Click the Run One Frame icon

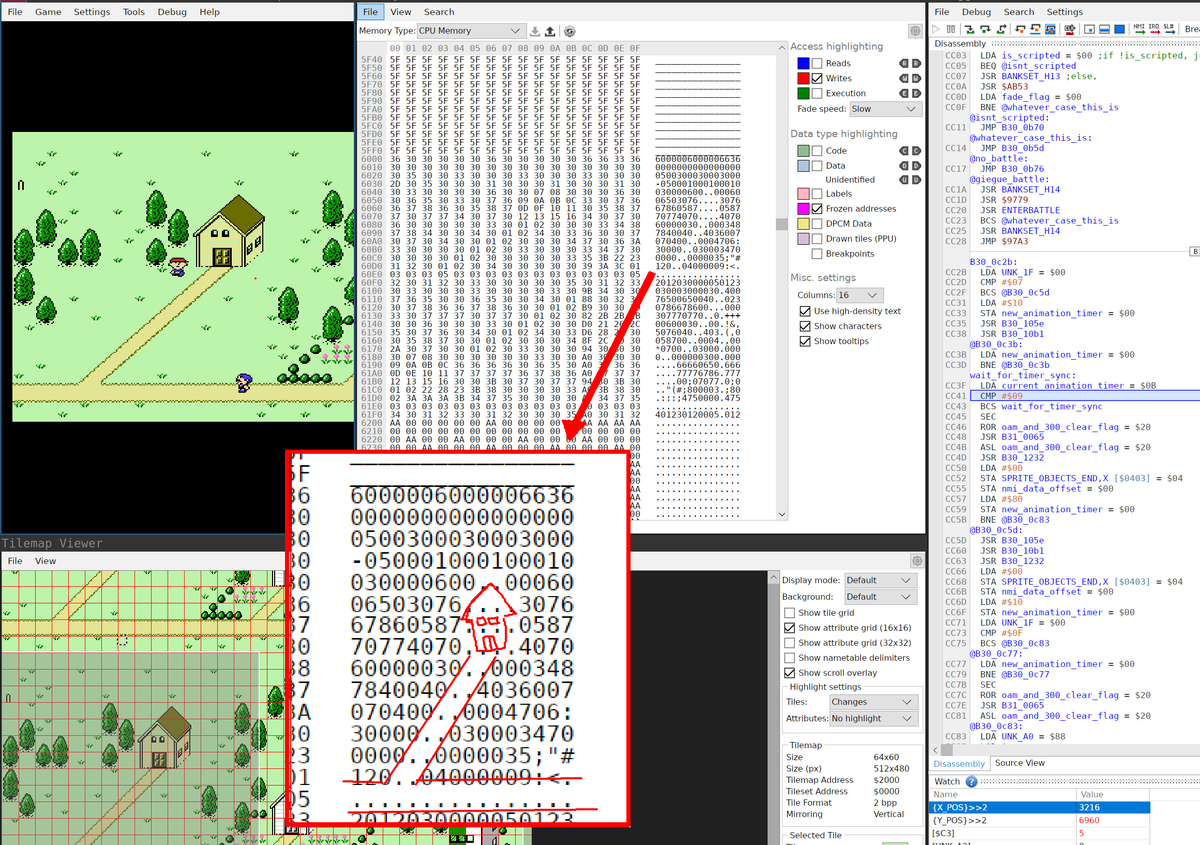1119,29
